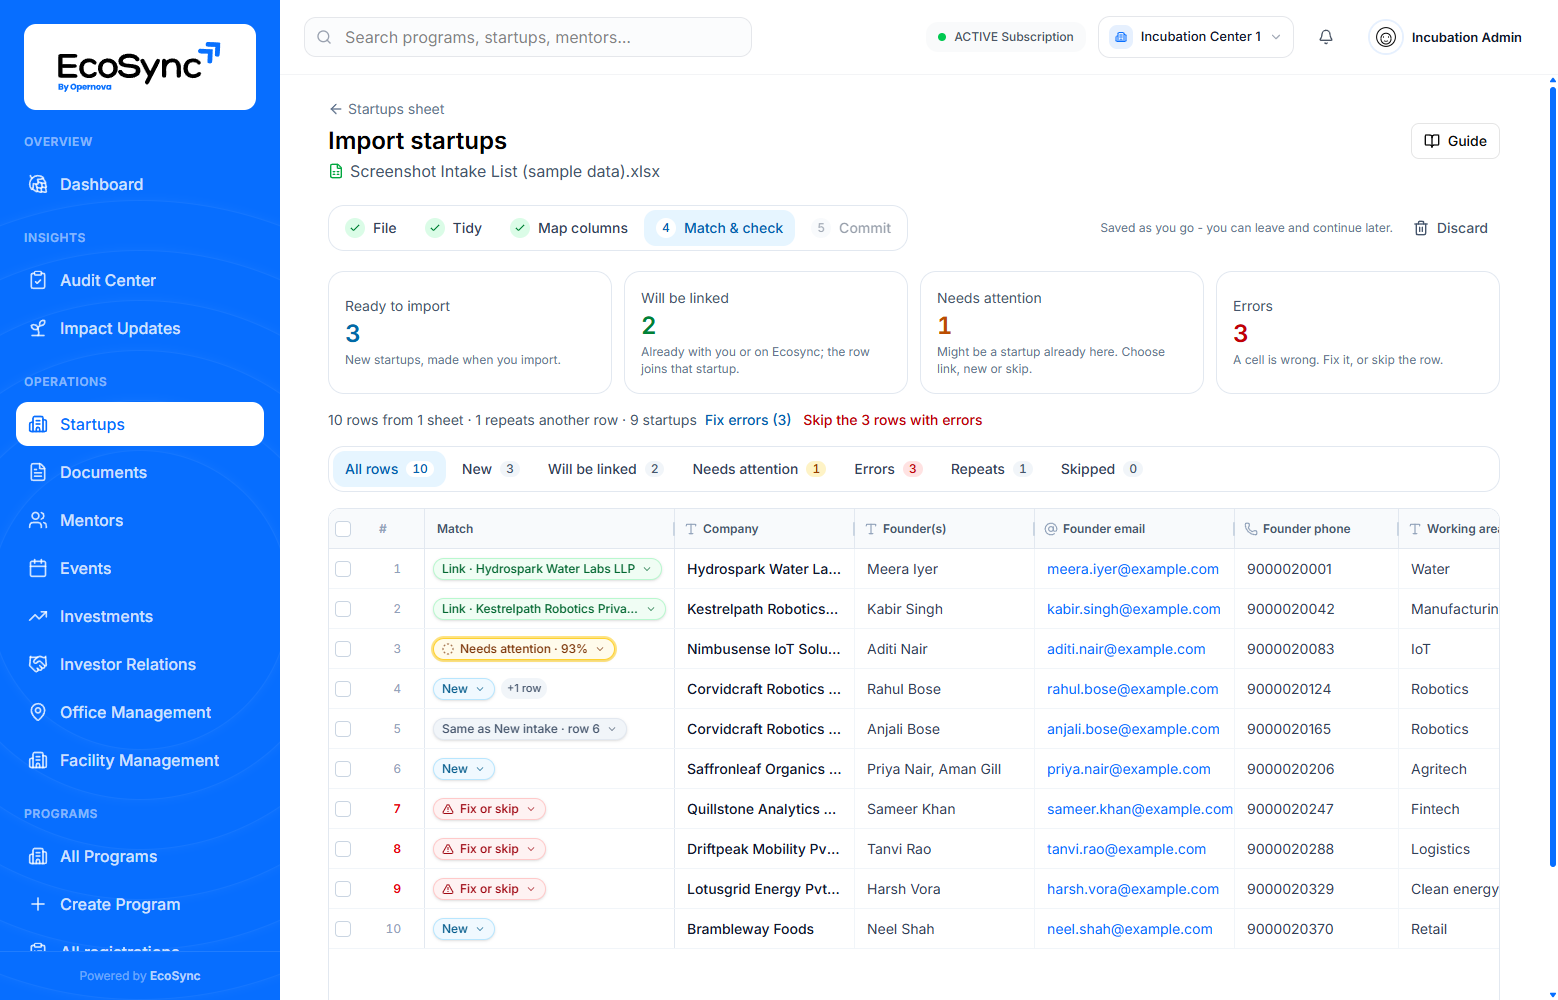Click the +1 row badge on row 4

click(524, 688)
